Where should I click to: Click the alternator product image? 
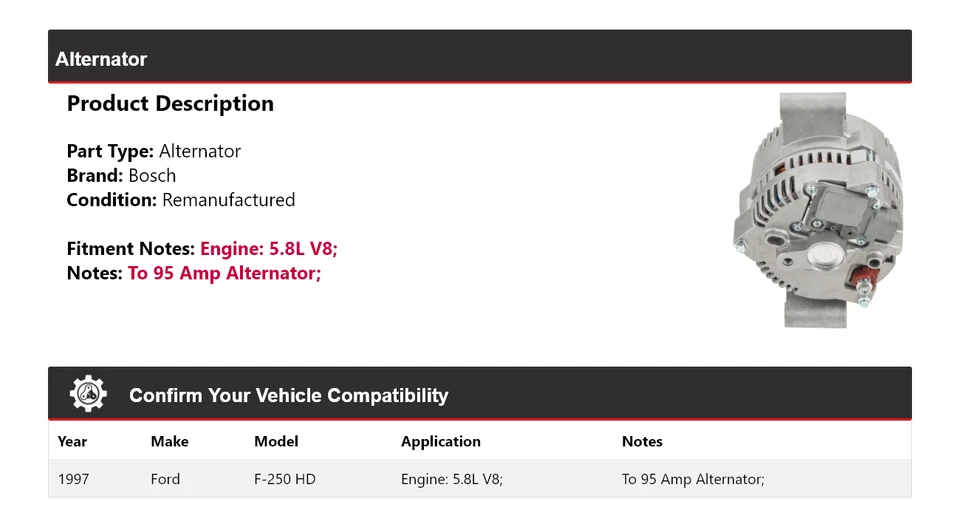(817, 210)
